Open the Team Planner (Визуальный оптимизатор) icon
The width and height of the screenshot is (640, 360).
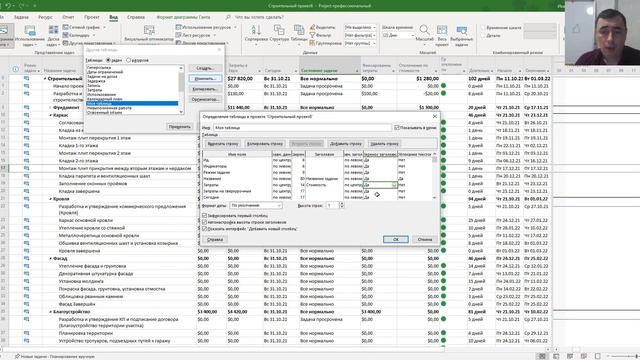pyautogui.click(x=149, y=30)
